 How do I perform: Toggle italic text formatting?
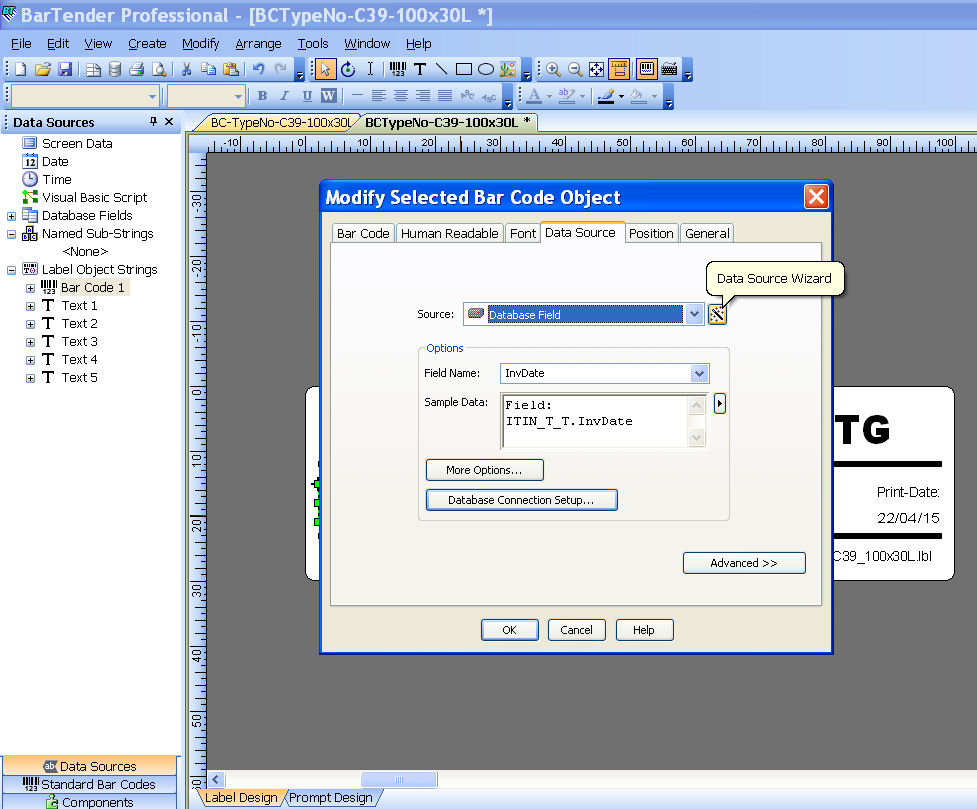pos(284,96)
